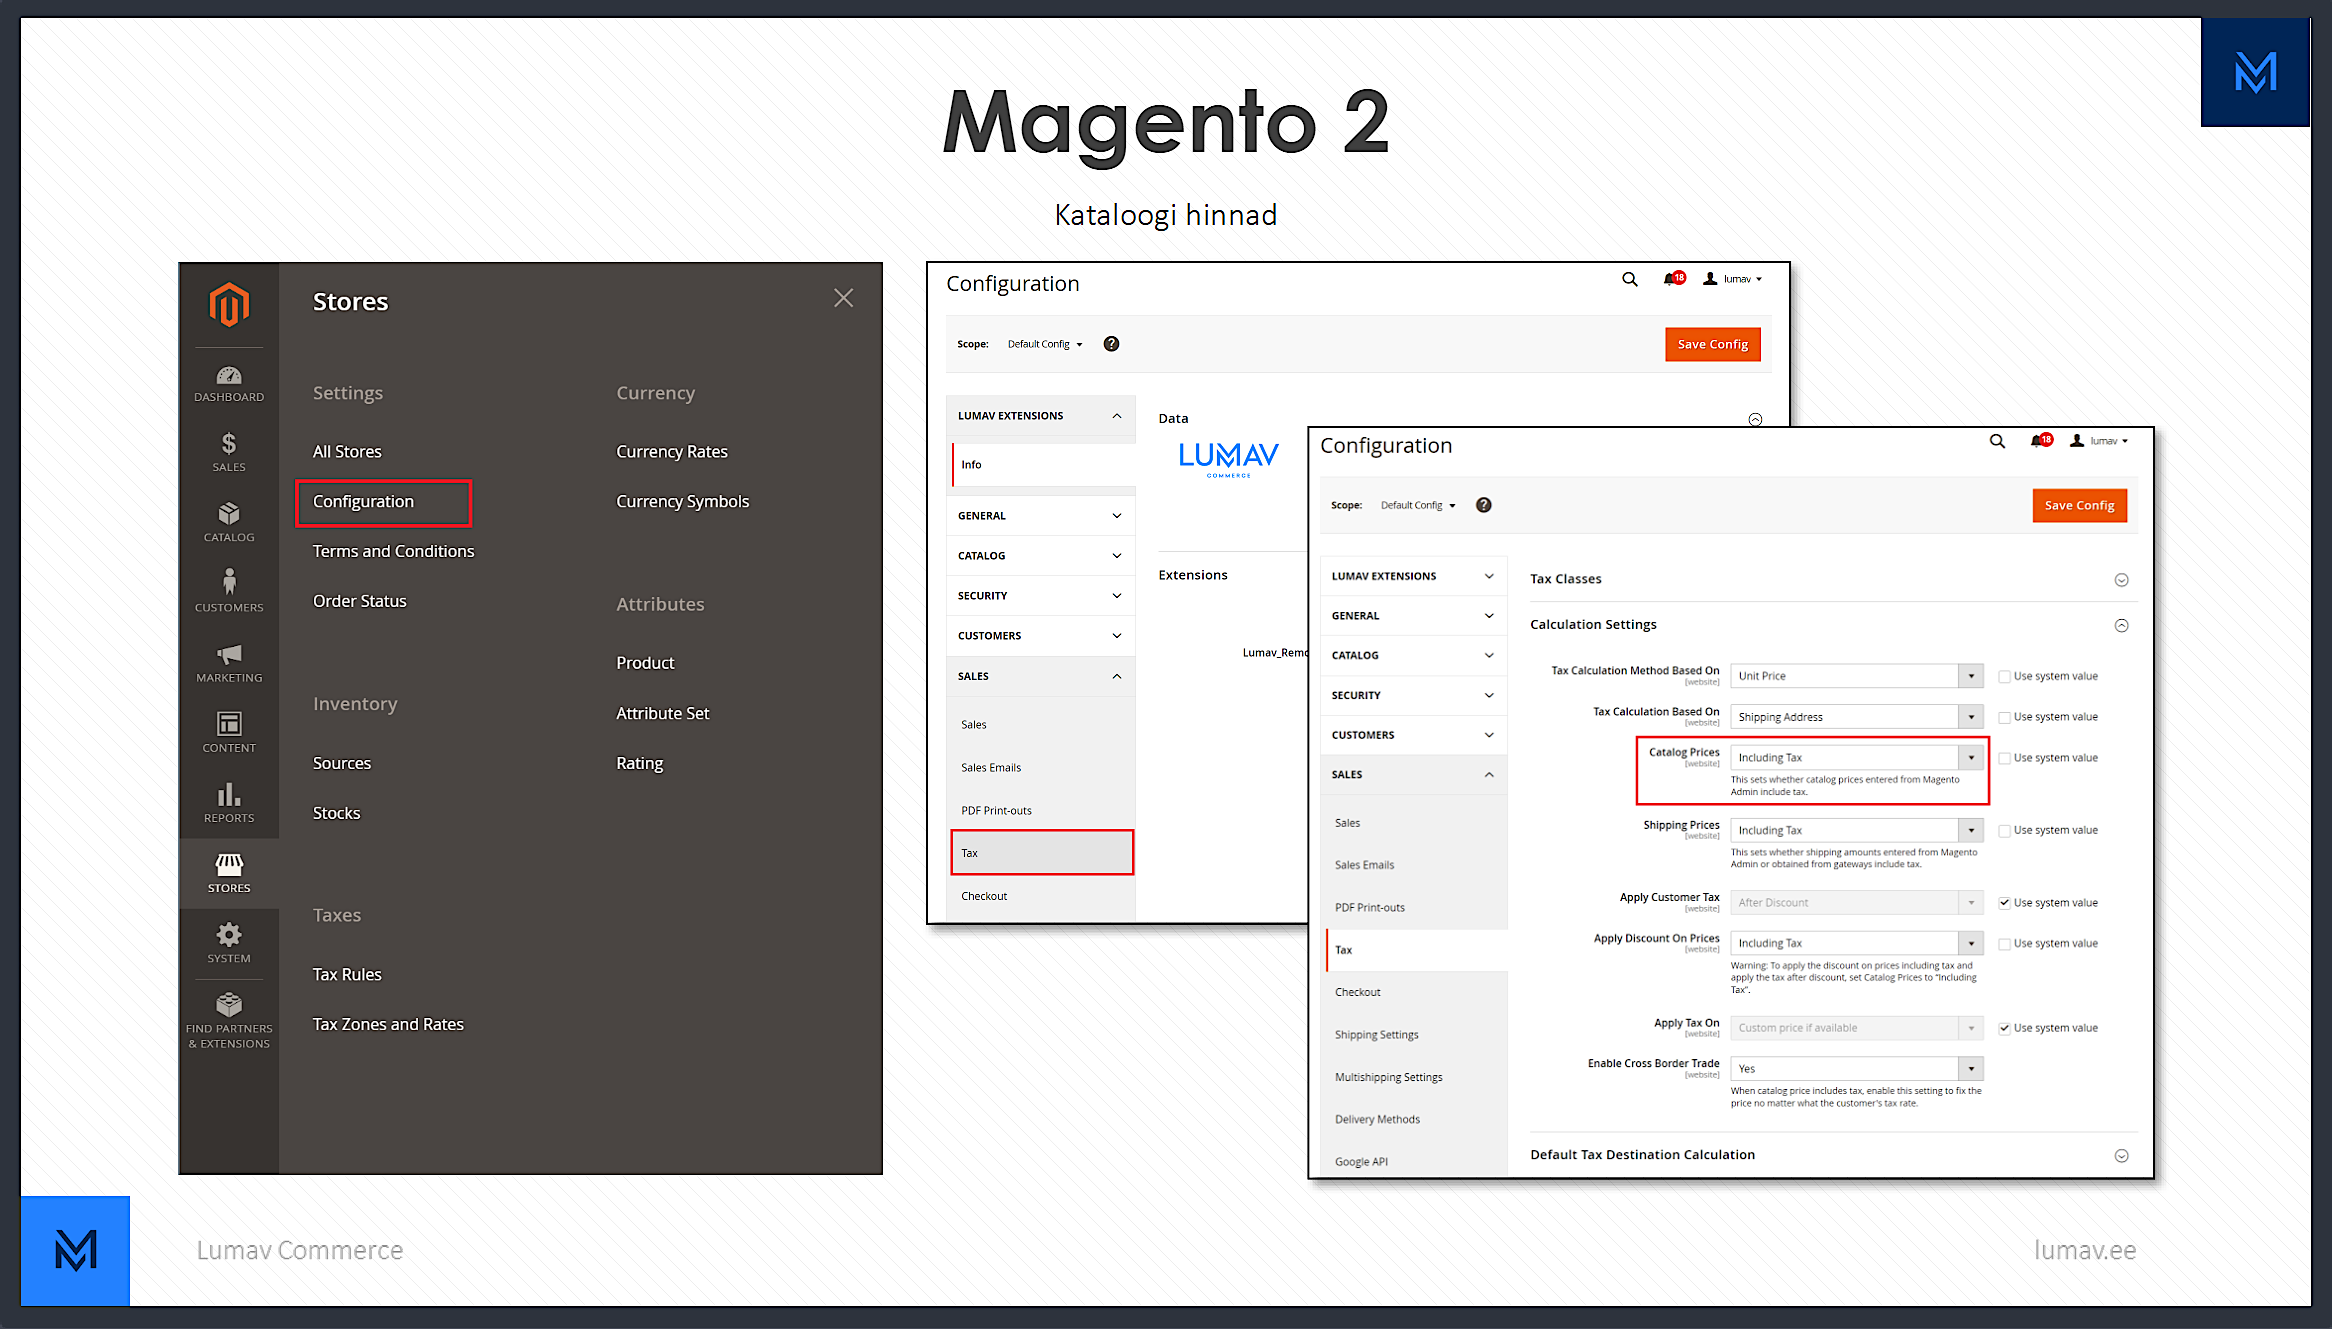Click scope help icon in back Configuration window

pos(1111,344)
